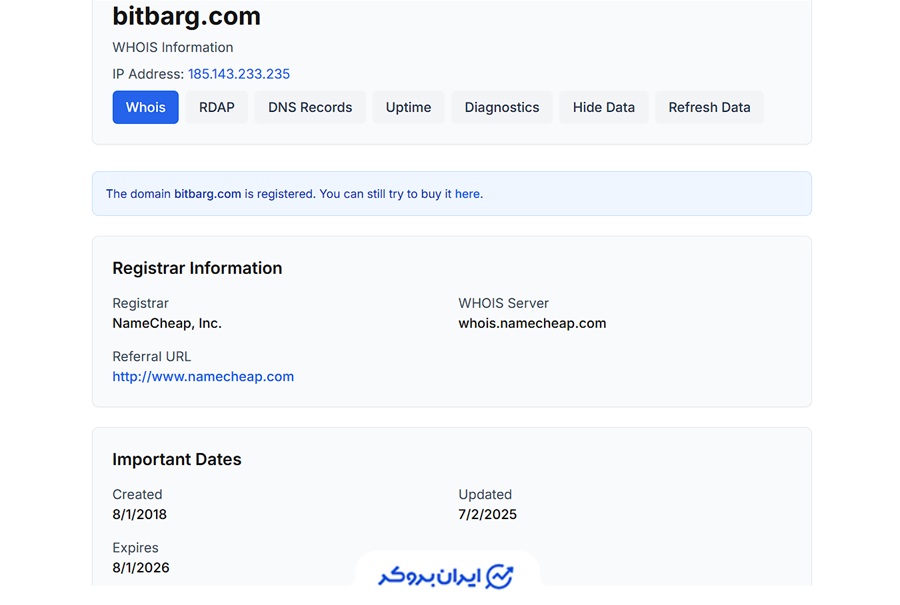Click the 'here' link to buy the domain
This screenshot has width=900, height=605.
tap(467, 194)
